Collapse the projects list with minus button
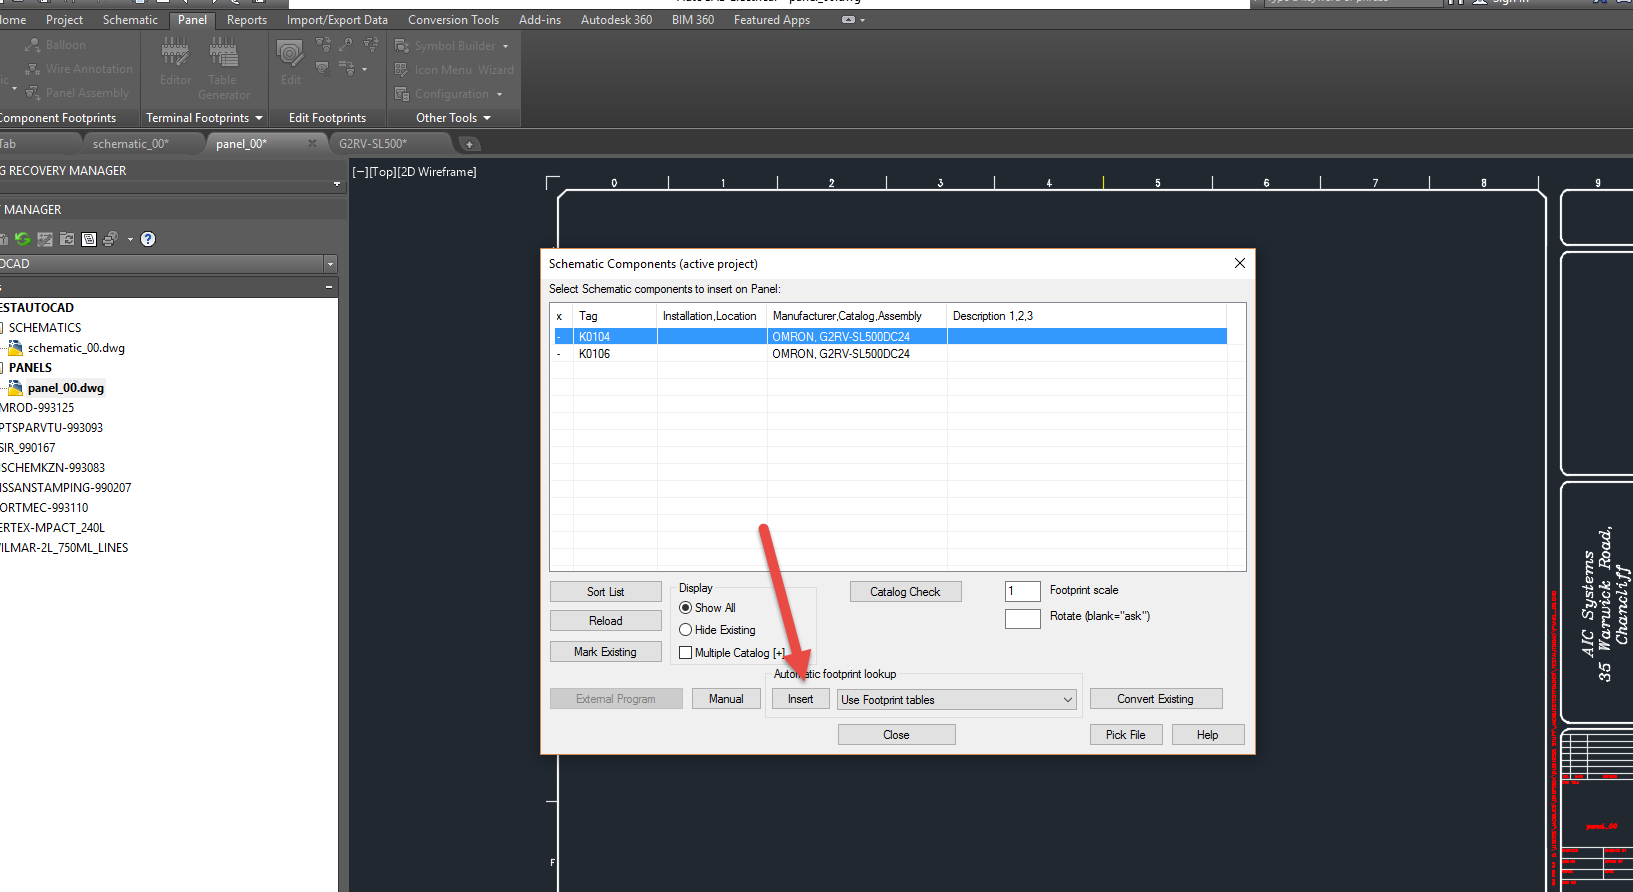The width and height of the screenshot is (1633, 892). pyautogui.click(x=329, y=287)
